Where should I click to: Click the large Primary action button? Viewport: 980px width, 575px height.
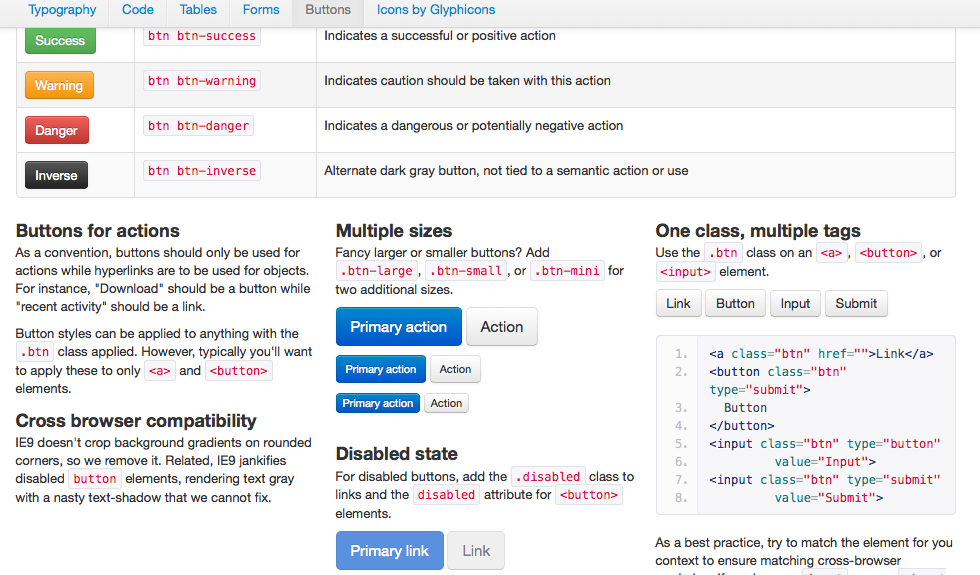[398, 327]
